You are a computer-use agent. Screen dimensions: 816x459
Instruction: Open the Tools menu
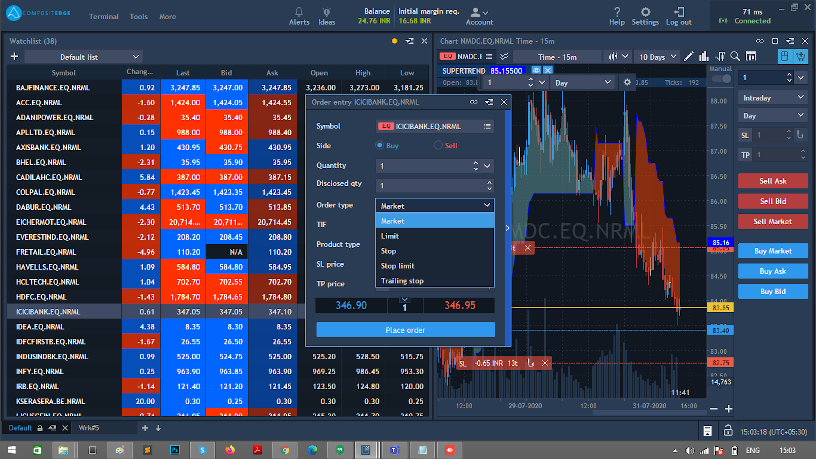138,17
